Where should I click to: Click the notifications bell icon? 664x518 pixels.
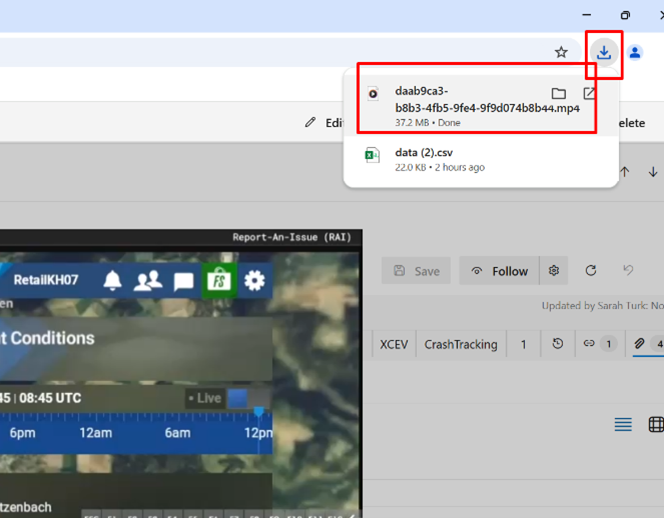(x=112, y=280)
